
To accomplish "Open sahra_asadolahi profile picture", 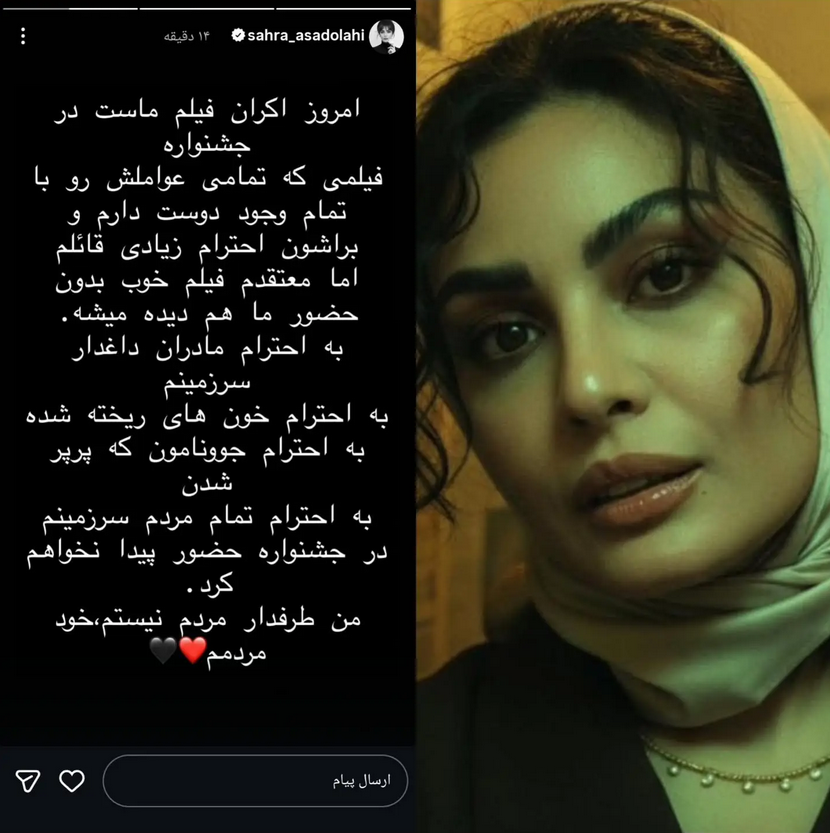I will click(x=386, y=37).
